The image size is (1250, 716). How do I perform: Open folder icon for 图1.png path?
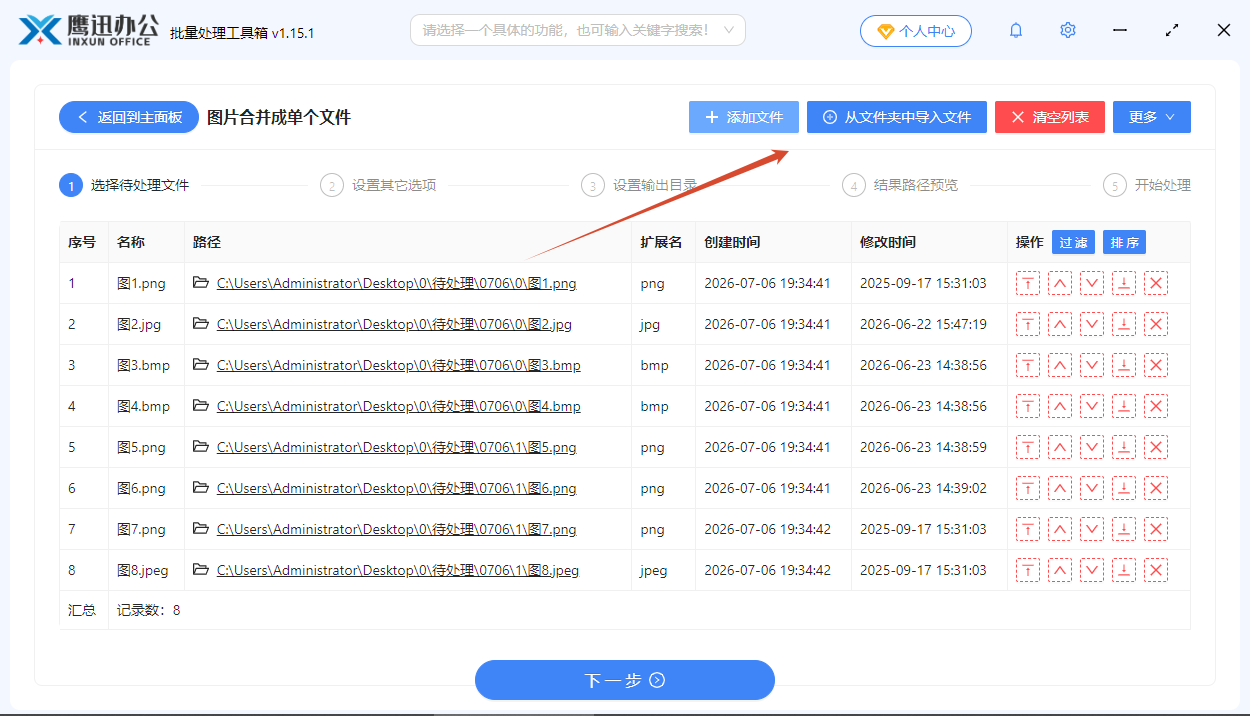click(201, 283)
